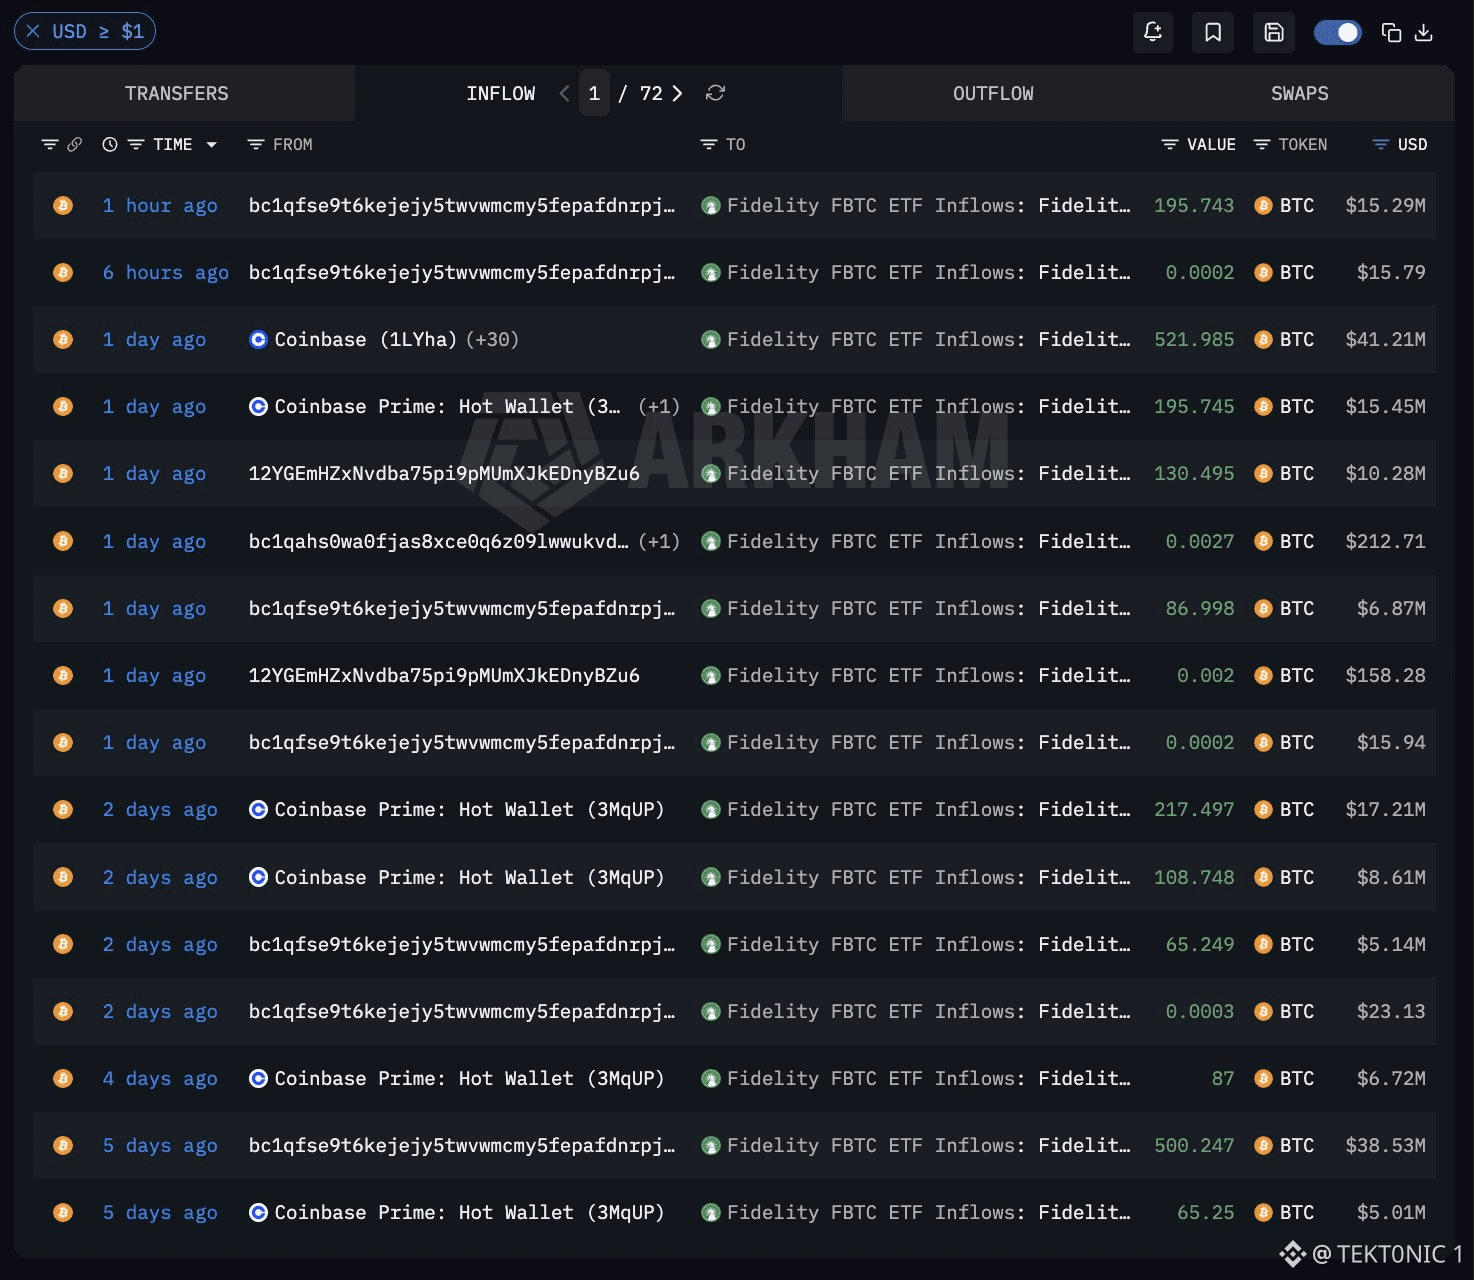Viewport: 1474px width, 1280px height.
Task: Filter by the TO column
Action: [709, 145]
